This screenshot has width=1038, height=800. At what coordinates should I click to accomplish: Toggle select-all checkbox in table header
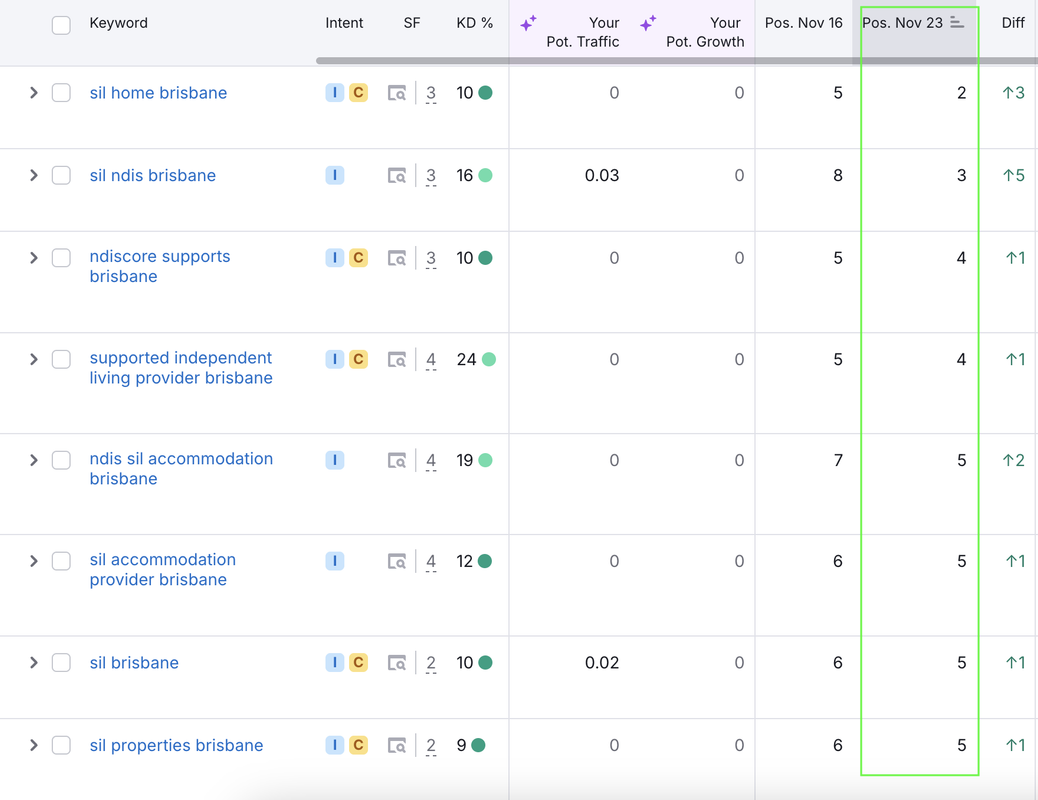click(62, 25)
